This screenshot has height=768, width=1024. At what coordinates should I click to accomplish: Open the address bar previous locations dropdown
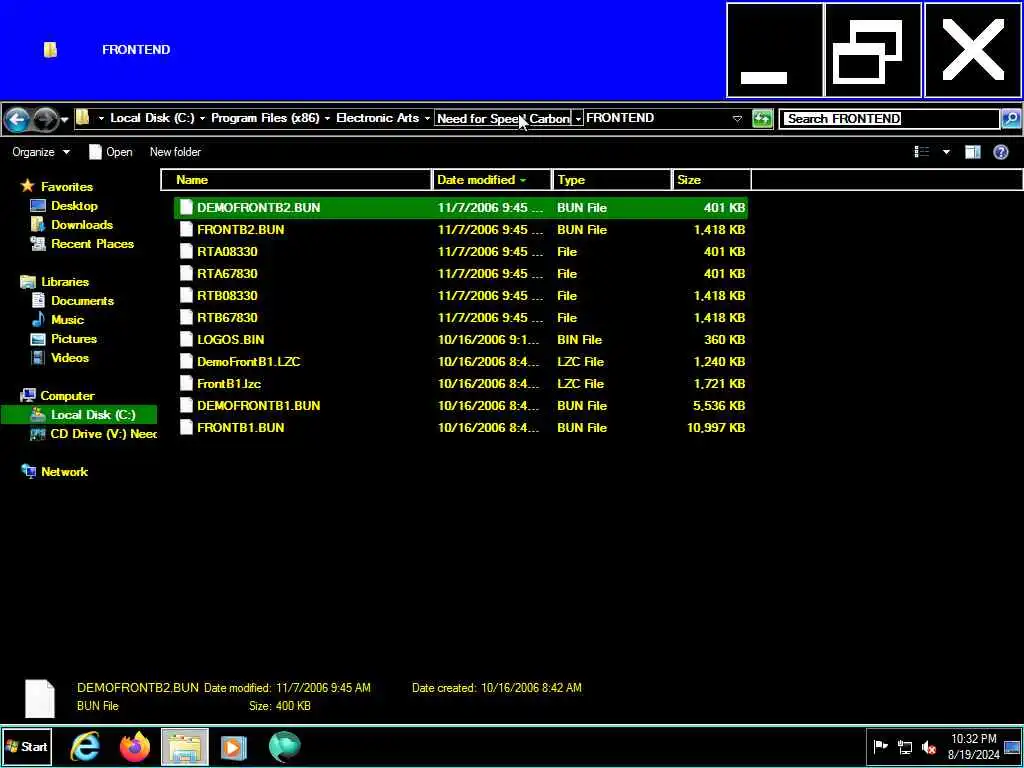pyautogui.click(x=737, y=119)
